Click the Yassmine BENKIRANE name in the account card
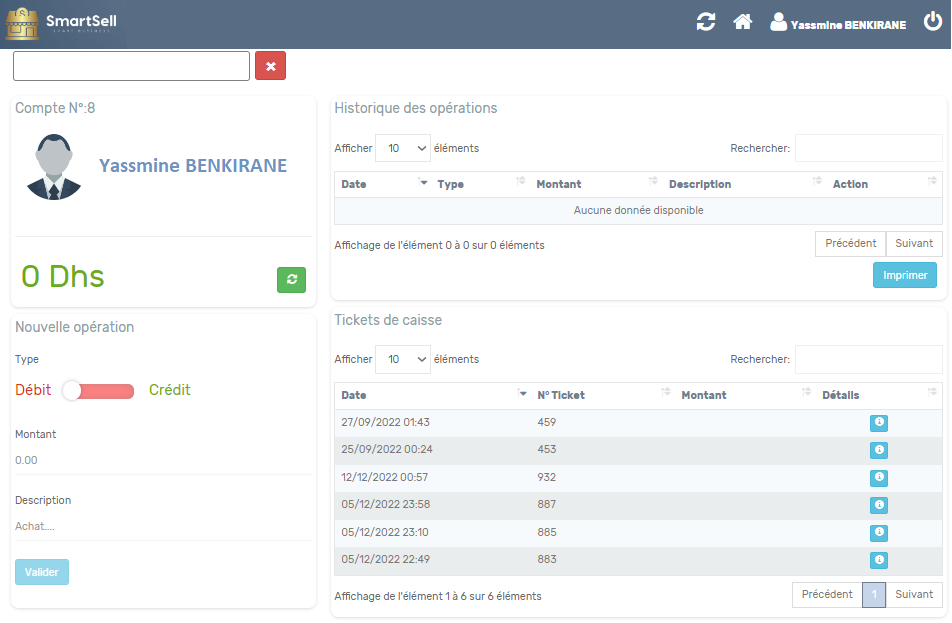This screenshot has width=952, height=623. (x=193, y=166)
